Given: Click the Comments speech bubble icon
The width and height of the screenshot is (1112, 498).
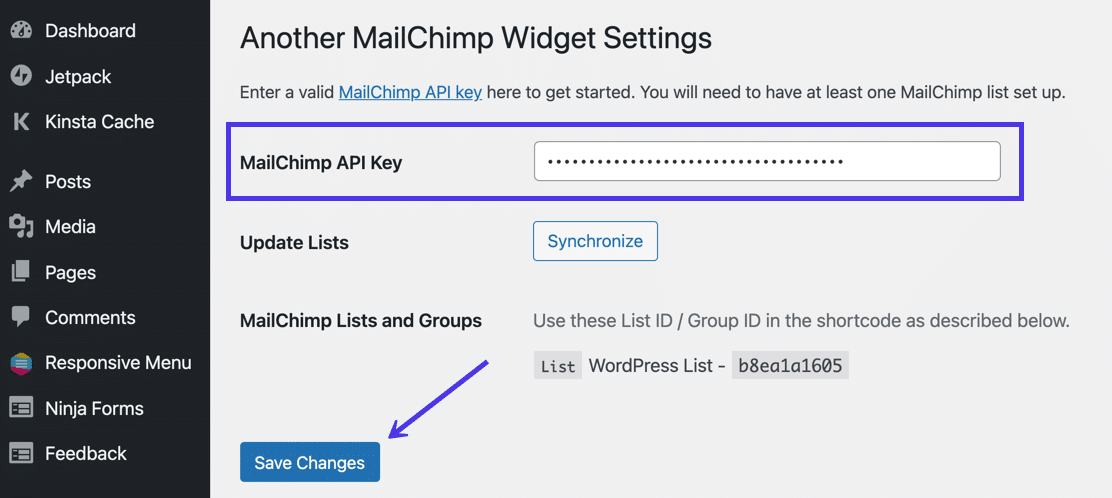Looking at the screenshot, I should (x=21, y=318).
